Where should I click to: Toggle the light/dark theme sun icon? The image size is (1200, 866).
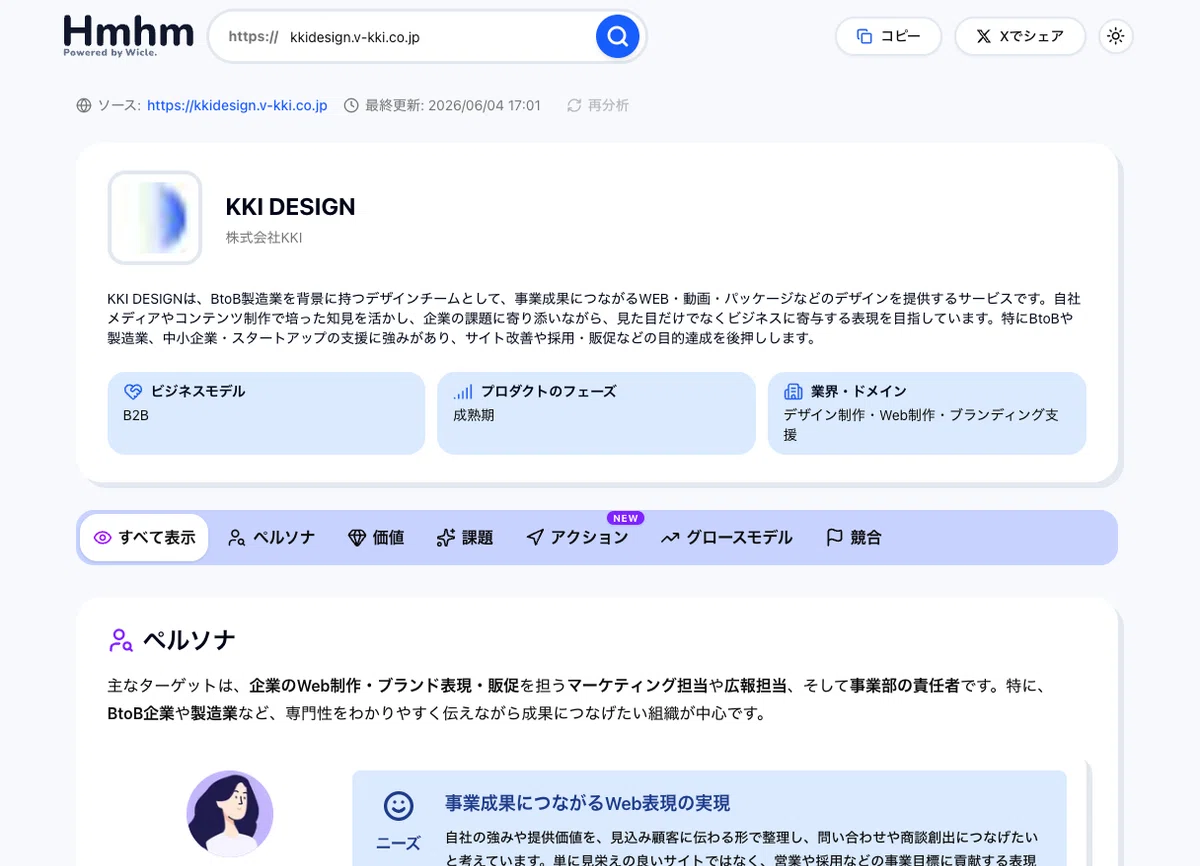1116,36
